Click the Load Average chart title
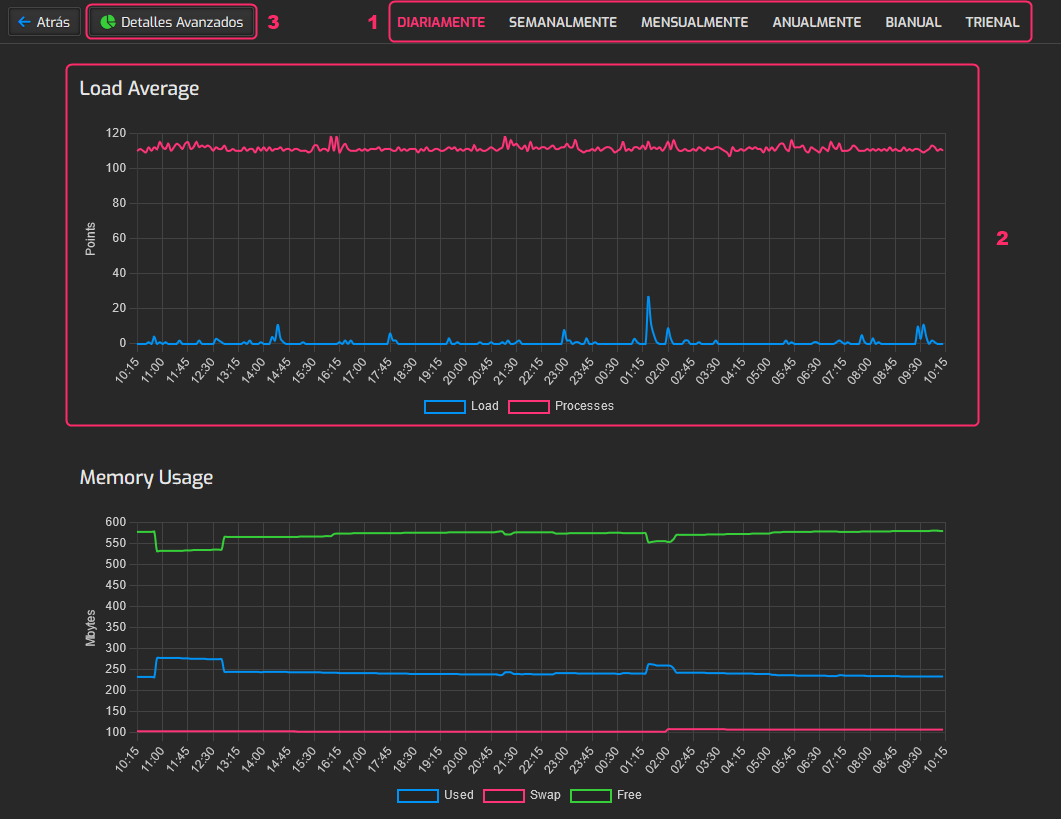The width and height of the screenshot is (1061, 819). pyautogui.click(x=139, y=89)
